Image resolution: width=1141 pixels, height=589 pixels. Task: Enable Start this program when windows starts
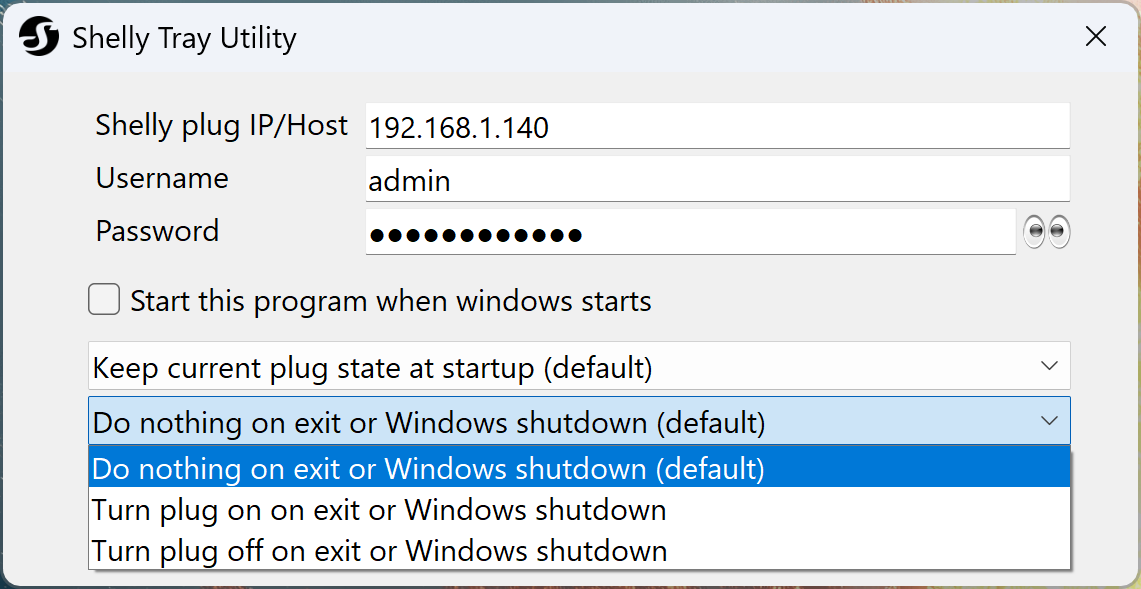[x=104, y=300]
